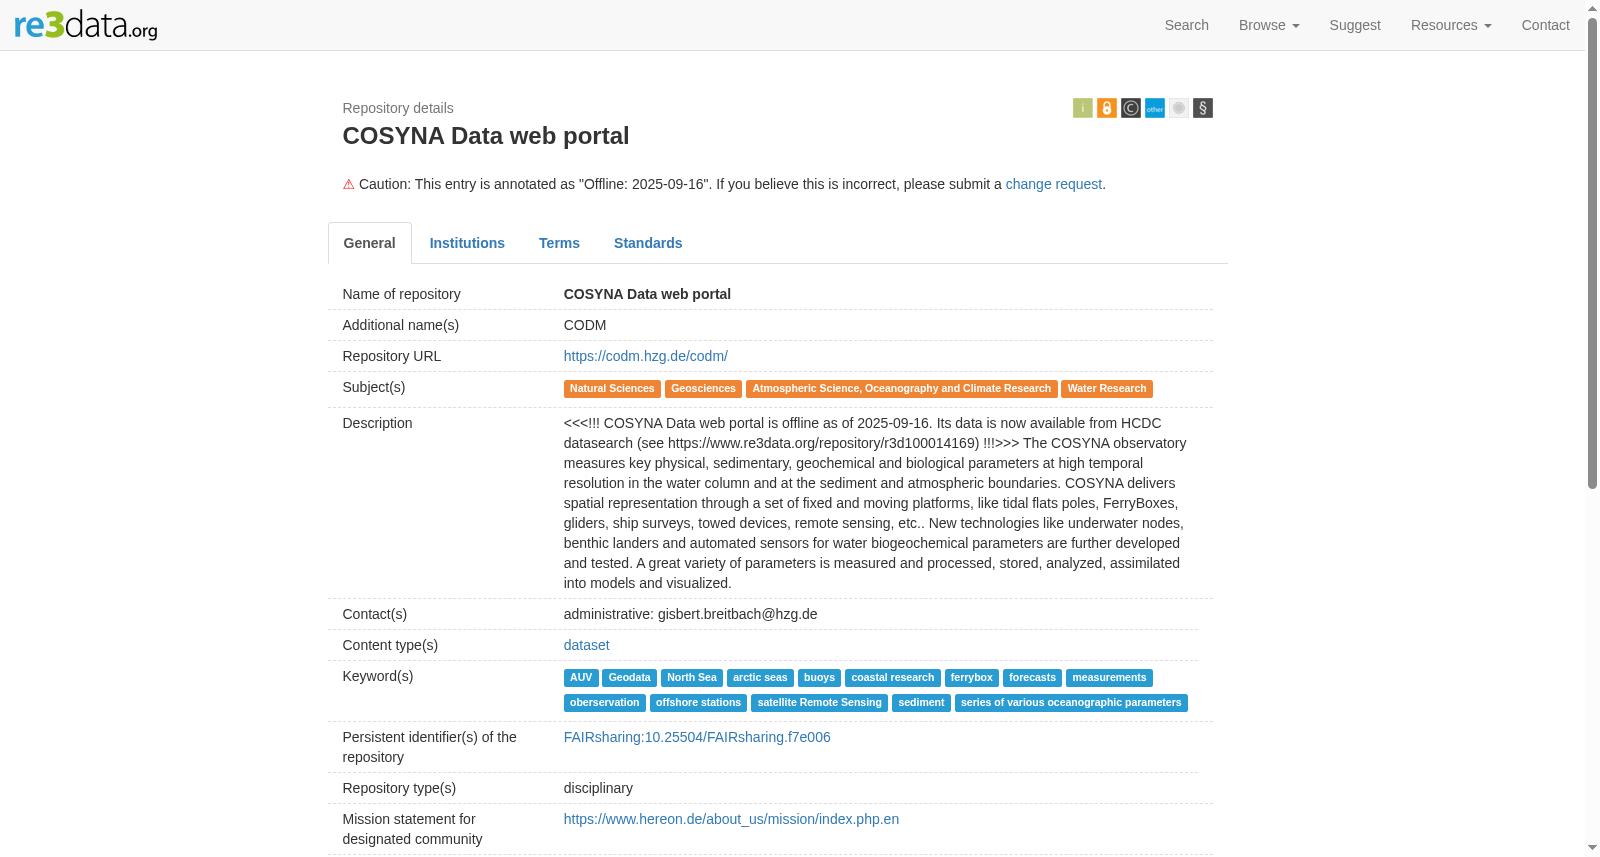Select the General tab
This screenshot has height=857, width=1600.
[369, 243]
